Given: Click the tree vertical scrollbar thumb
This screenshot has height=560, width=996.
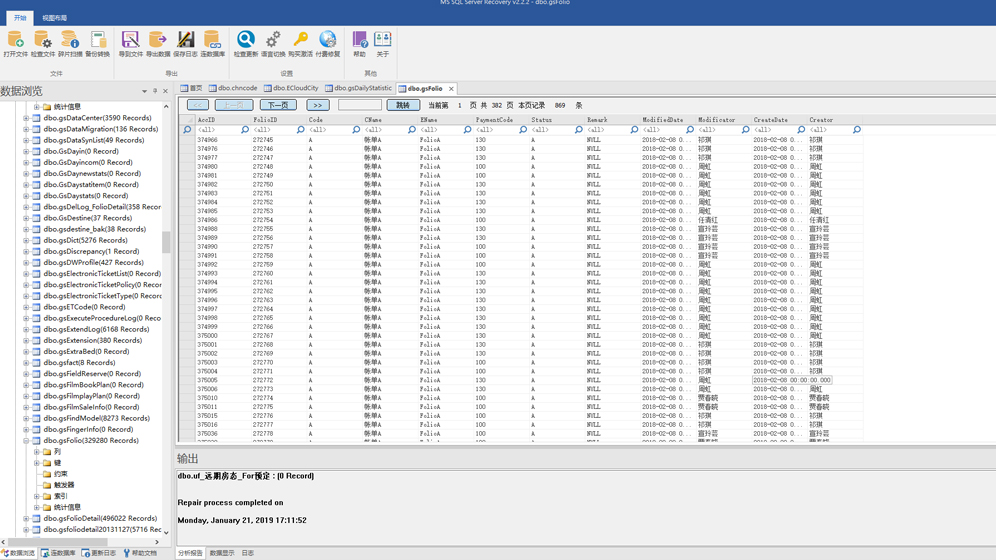Looking at the screenshot, I should pyautogui.click(x=166, y=242).
